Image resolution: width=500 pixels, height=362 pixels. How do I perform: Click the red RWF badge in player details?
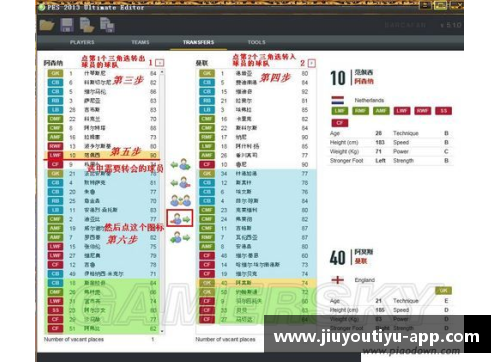tap(422, 111)
